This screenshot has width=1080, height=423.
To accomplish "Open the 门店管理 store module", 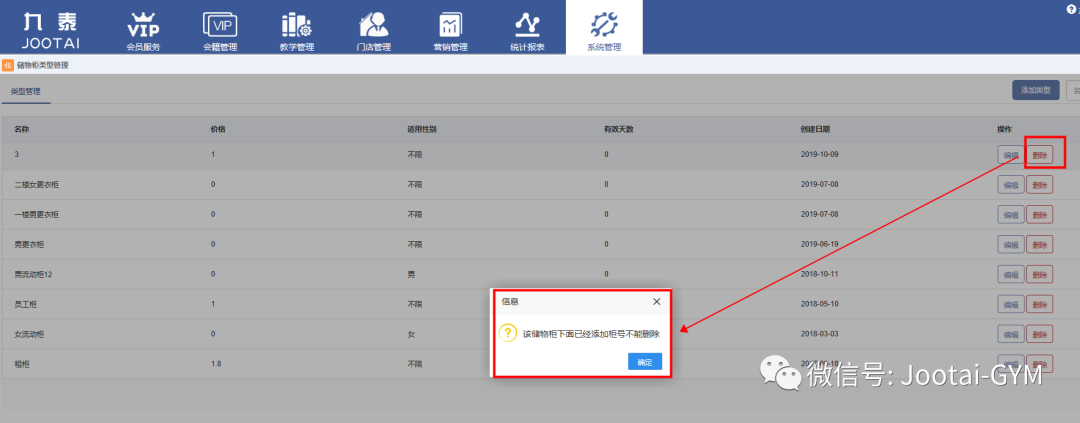I will (373, 30).
